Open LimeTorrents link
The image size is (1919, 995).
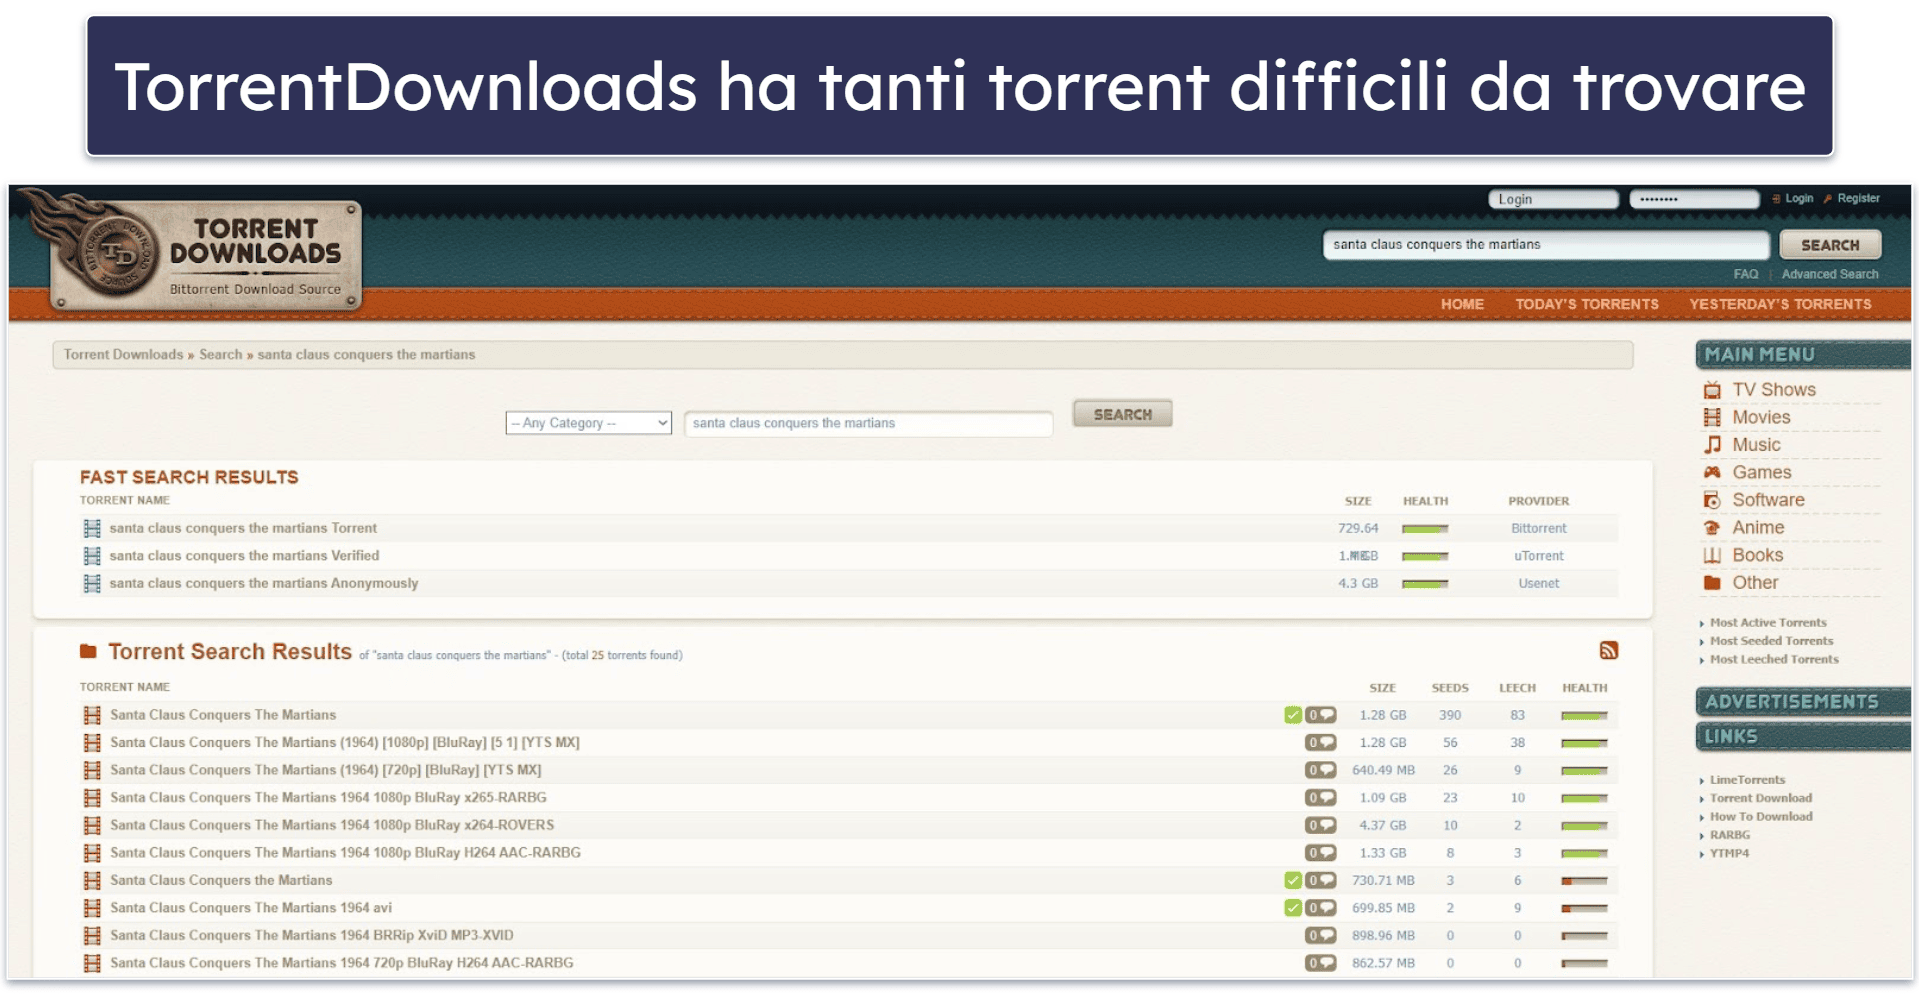1747,780
